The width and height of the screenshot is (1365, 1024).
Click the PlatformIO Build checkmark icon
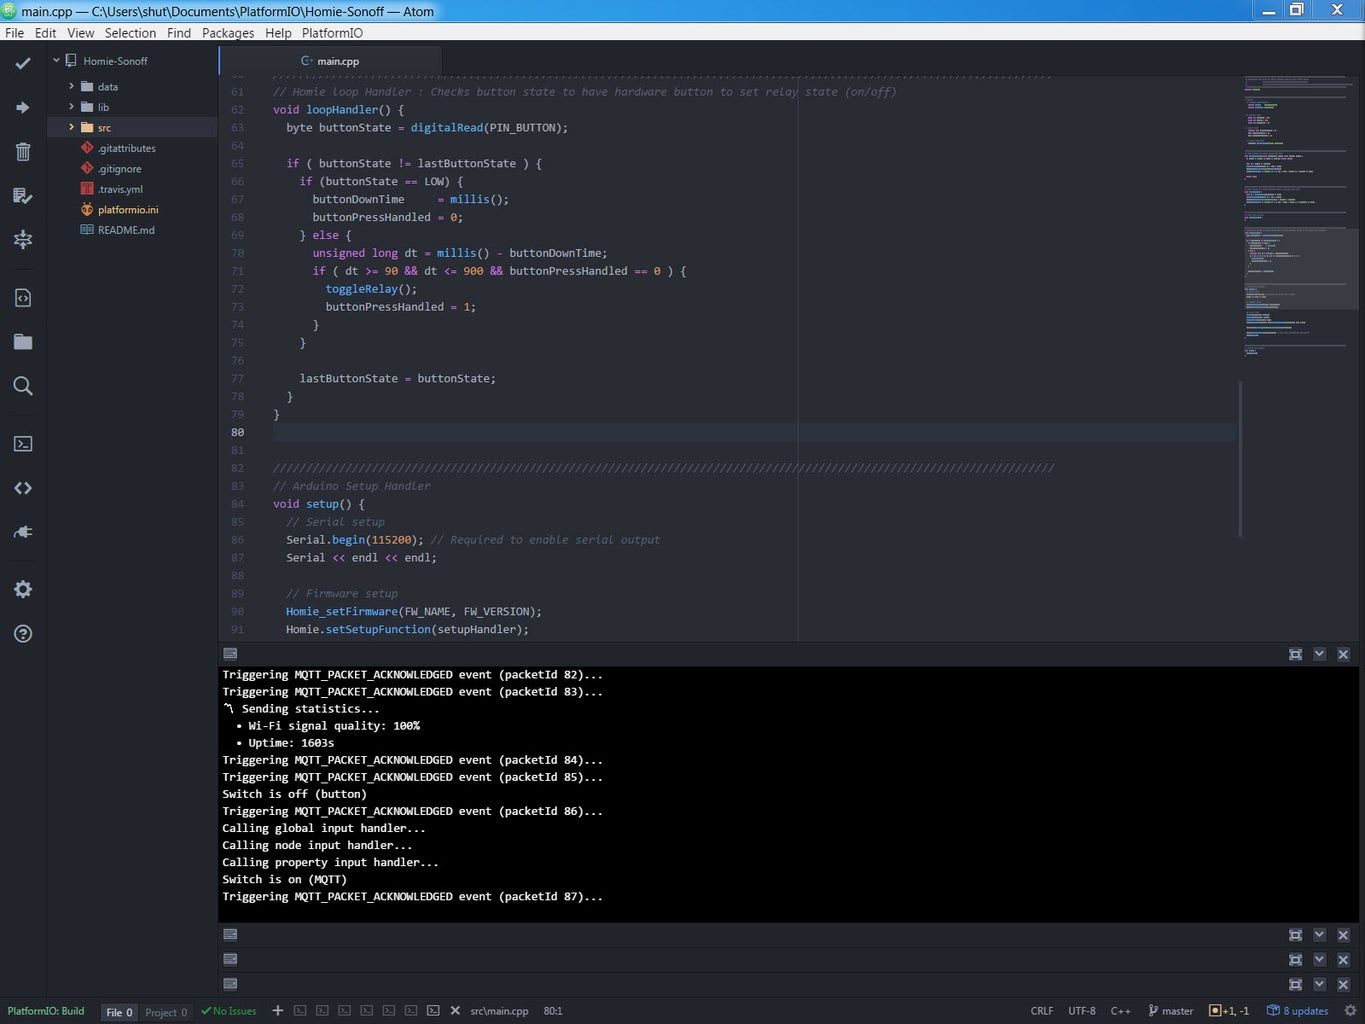click(23, 63)
